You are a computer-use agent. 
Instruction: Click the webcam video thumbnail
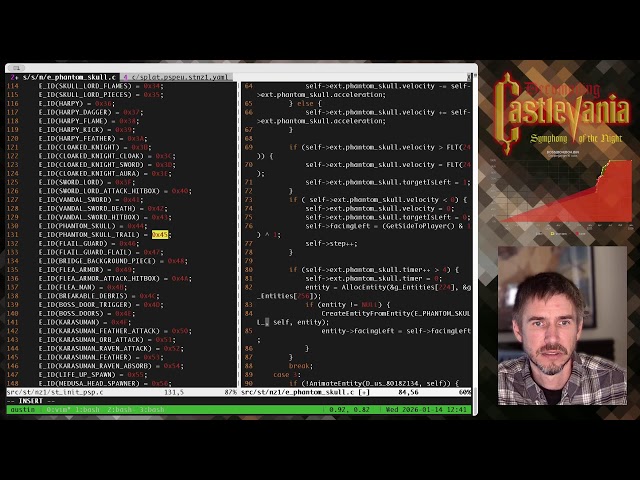(x=562, y=325)
